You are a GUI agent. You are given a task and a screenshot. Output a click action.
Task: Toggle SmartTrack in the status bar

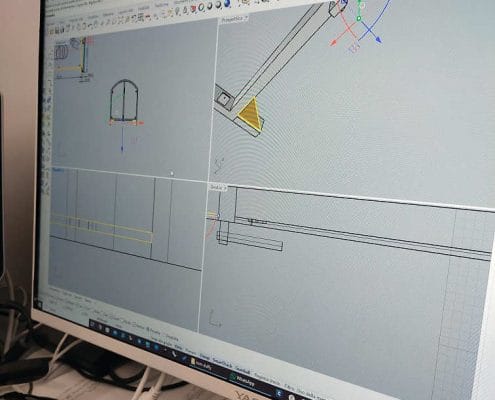point(222,363)
